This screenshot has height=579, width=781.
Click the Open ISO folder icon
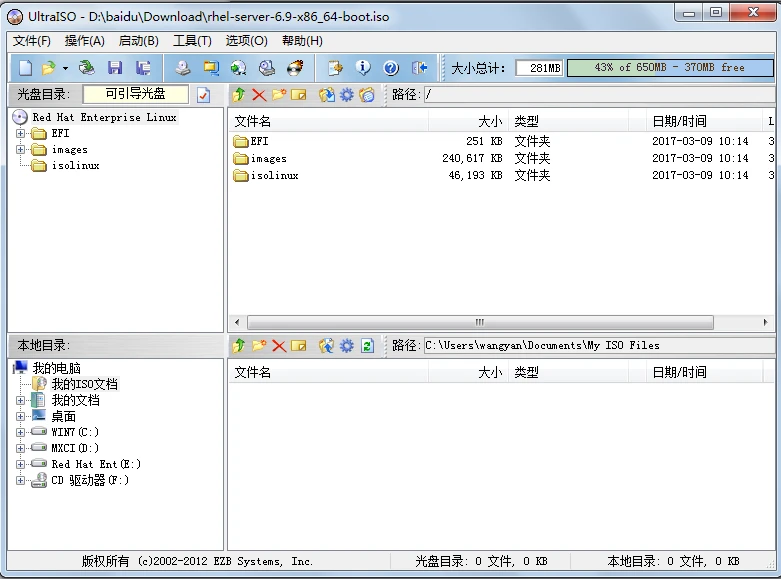[49, 68]
